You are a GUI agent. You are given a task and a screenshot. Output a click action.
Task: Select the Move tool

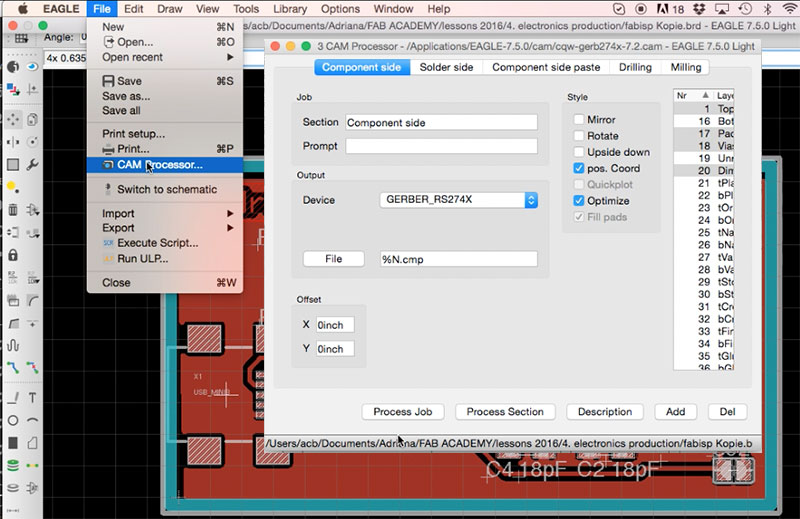pyautogui.click(x=13, y=119)
